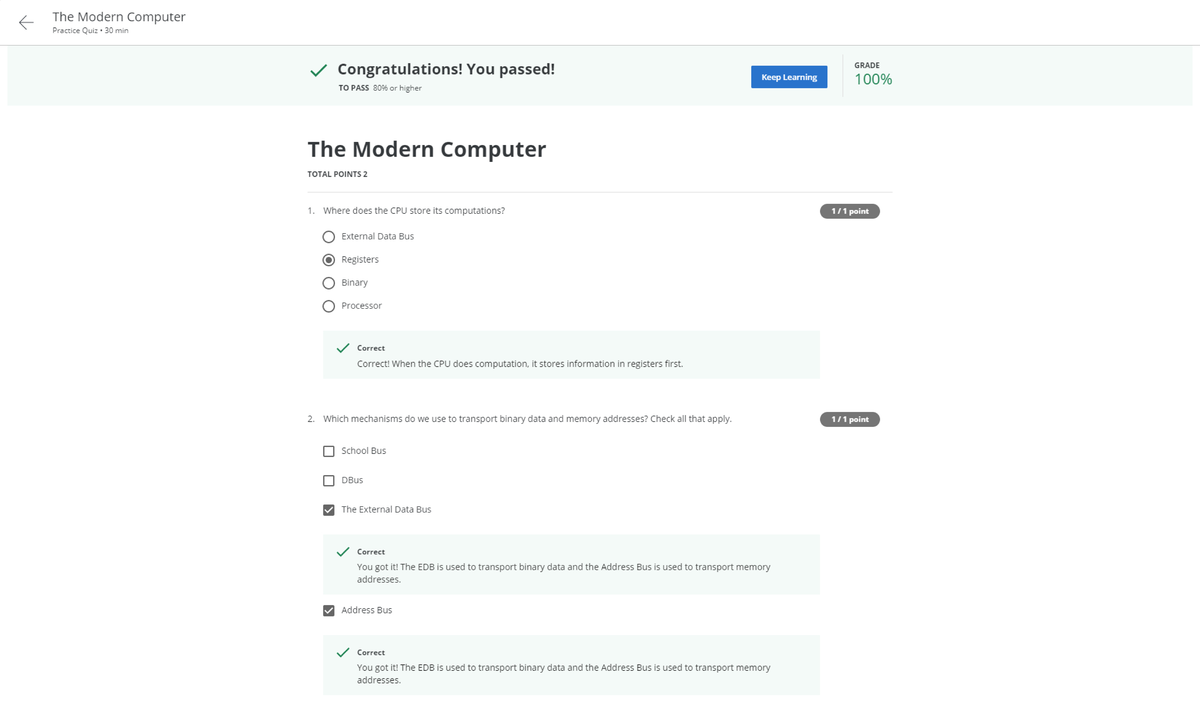Click the question 2 points badge
Image resolution: width=1200 pixels, height=702 pixels.
coord(849,419)
